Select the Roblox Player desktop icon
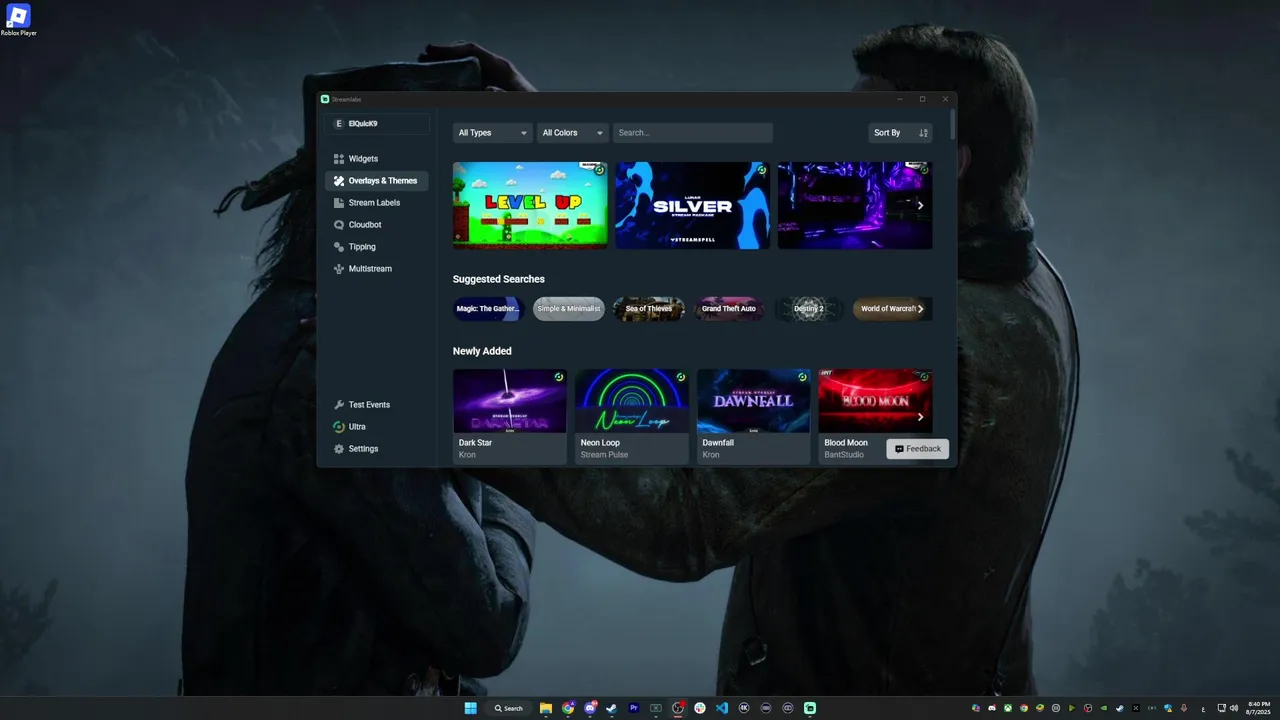 pyautogui.click(x=18, y=21)
